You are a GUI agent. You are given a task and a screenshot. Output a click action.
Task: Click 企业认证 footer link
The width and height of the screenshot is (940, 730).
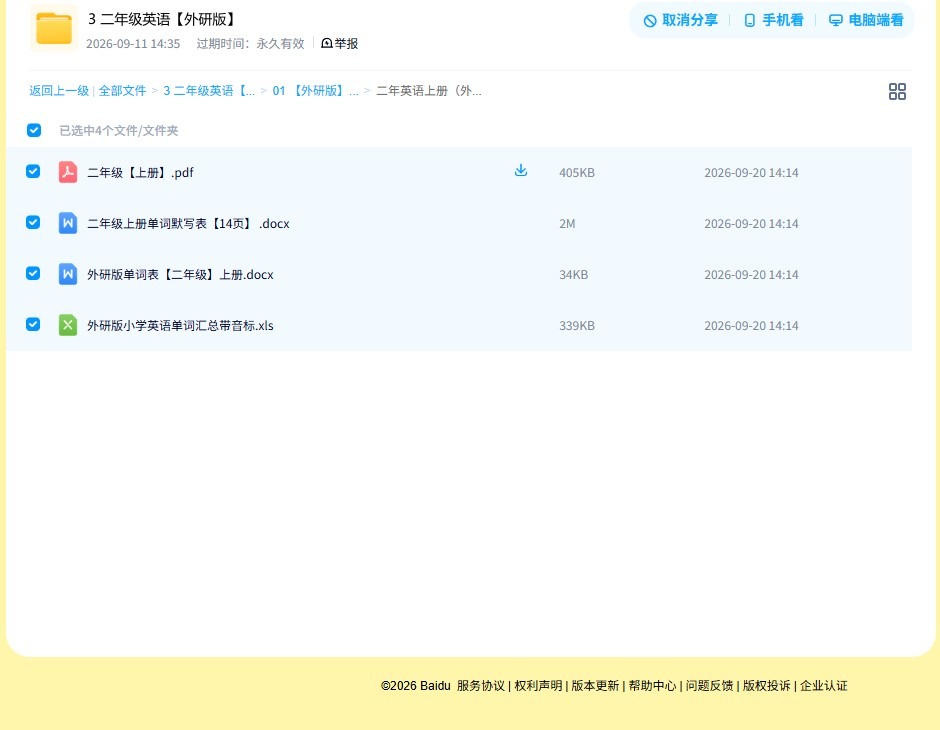coord(824,686)
